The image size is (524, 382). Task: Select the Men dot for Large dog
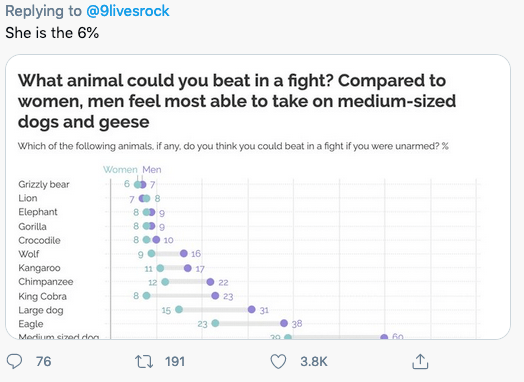[x=252, y=309]
